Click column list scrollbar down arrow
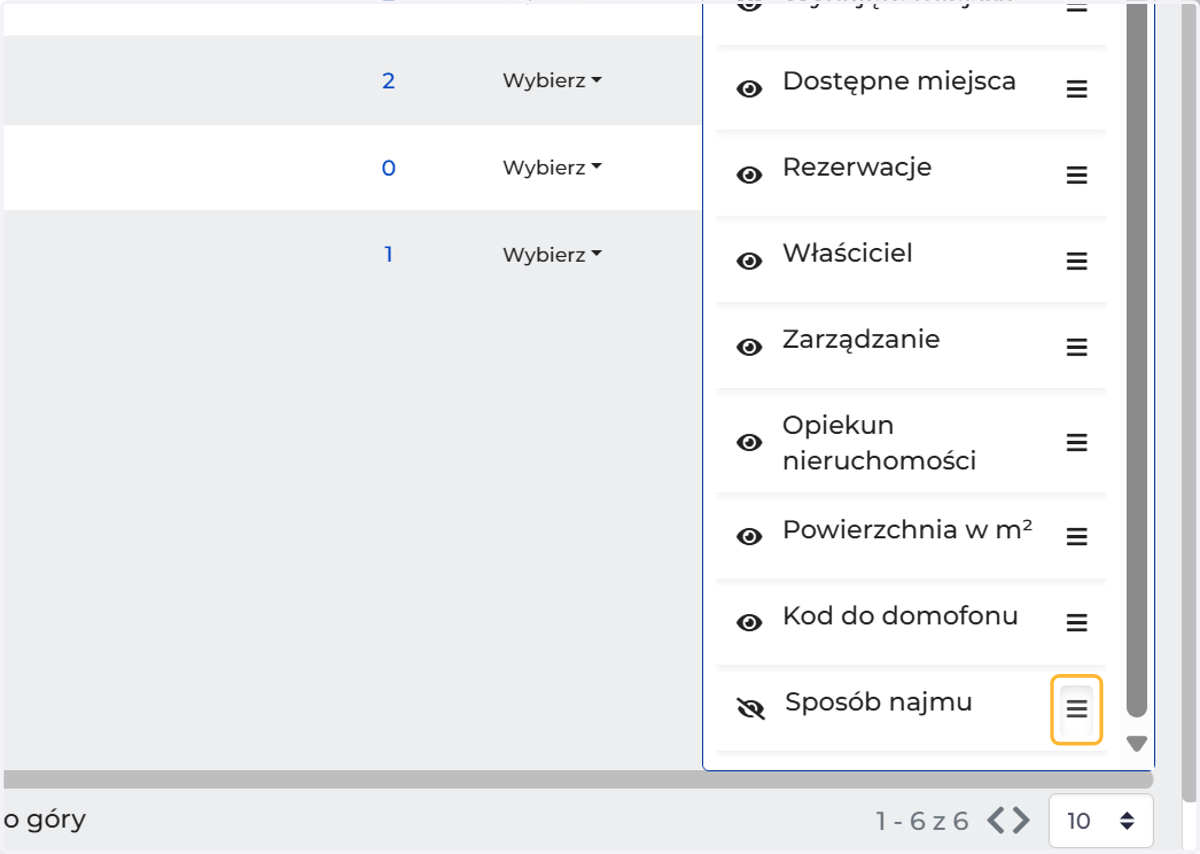1200x854 pixels. pyautogui.click(x=1136, y=743)
